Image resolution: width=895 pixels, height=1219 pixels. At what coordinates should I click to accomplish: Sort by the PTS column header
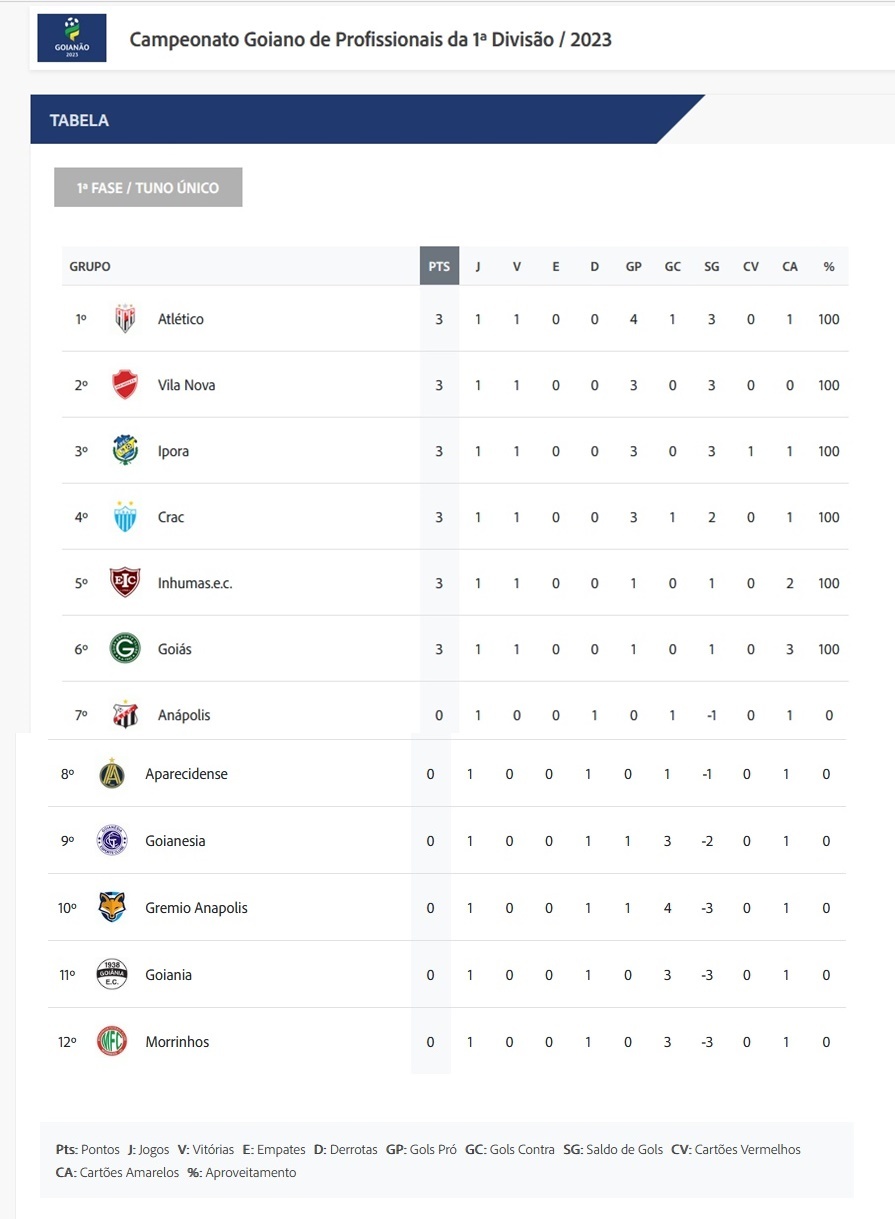(439, 266)
